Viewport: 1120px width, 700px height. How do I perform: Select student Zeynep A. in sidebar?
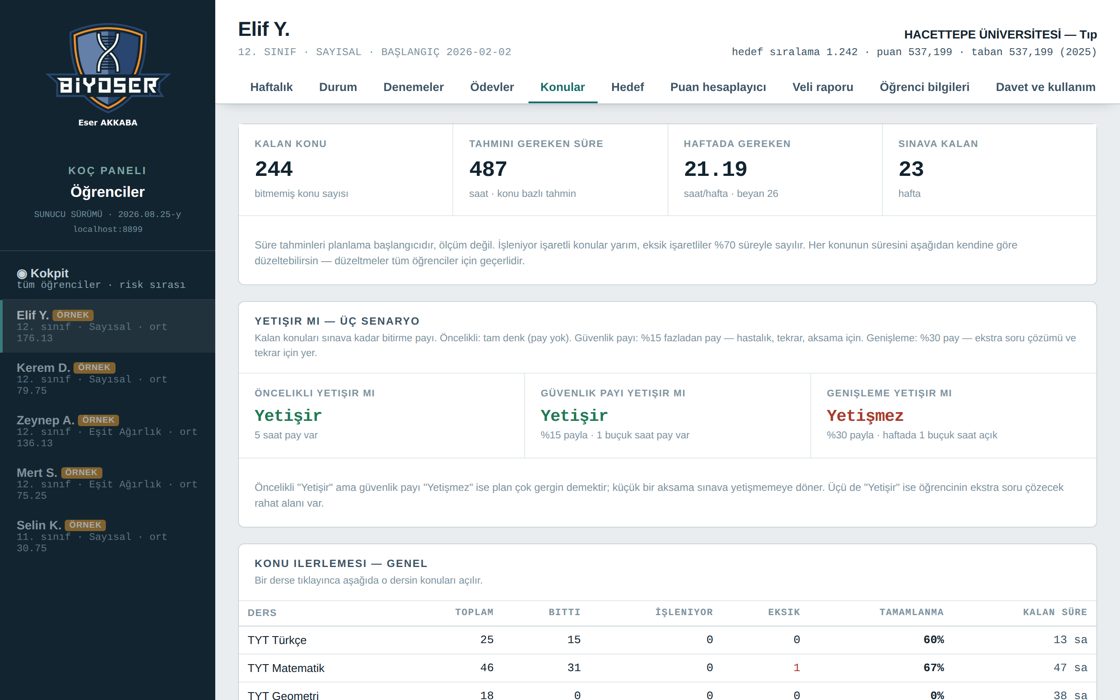point(107,431)
